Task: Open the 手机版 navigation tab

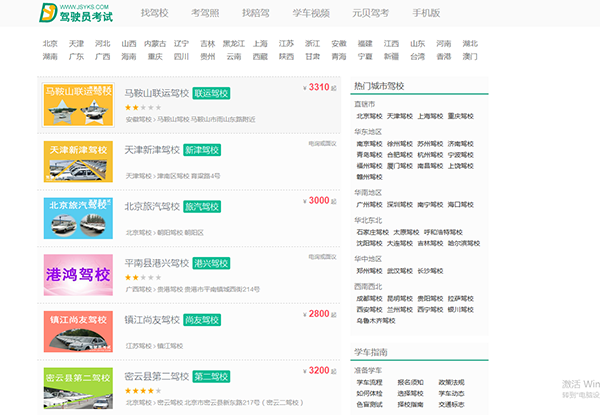Action: [x=426, y=13]
